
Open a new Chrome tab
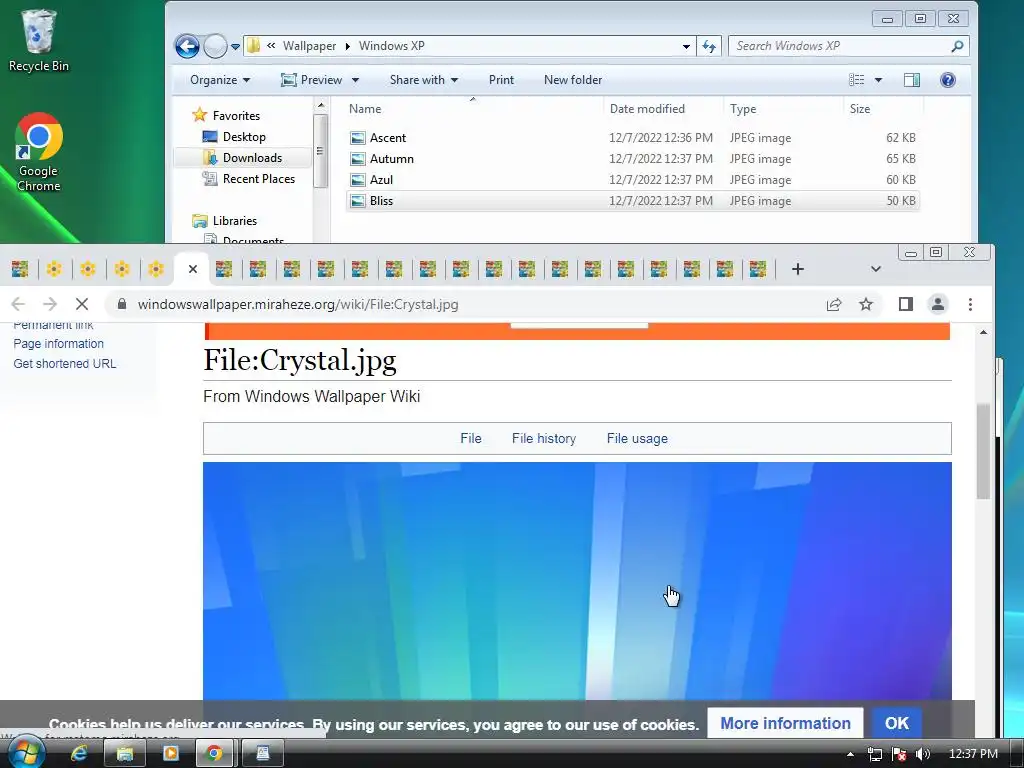coord(797,269)
